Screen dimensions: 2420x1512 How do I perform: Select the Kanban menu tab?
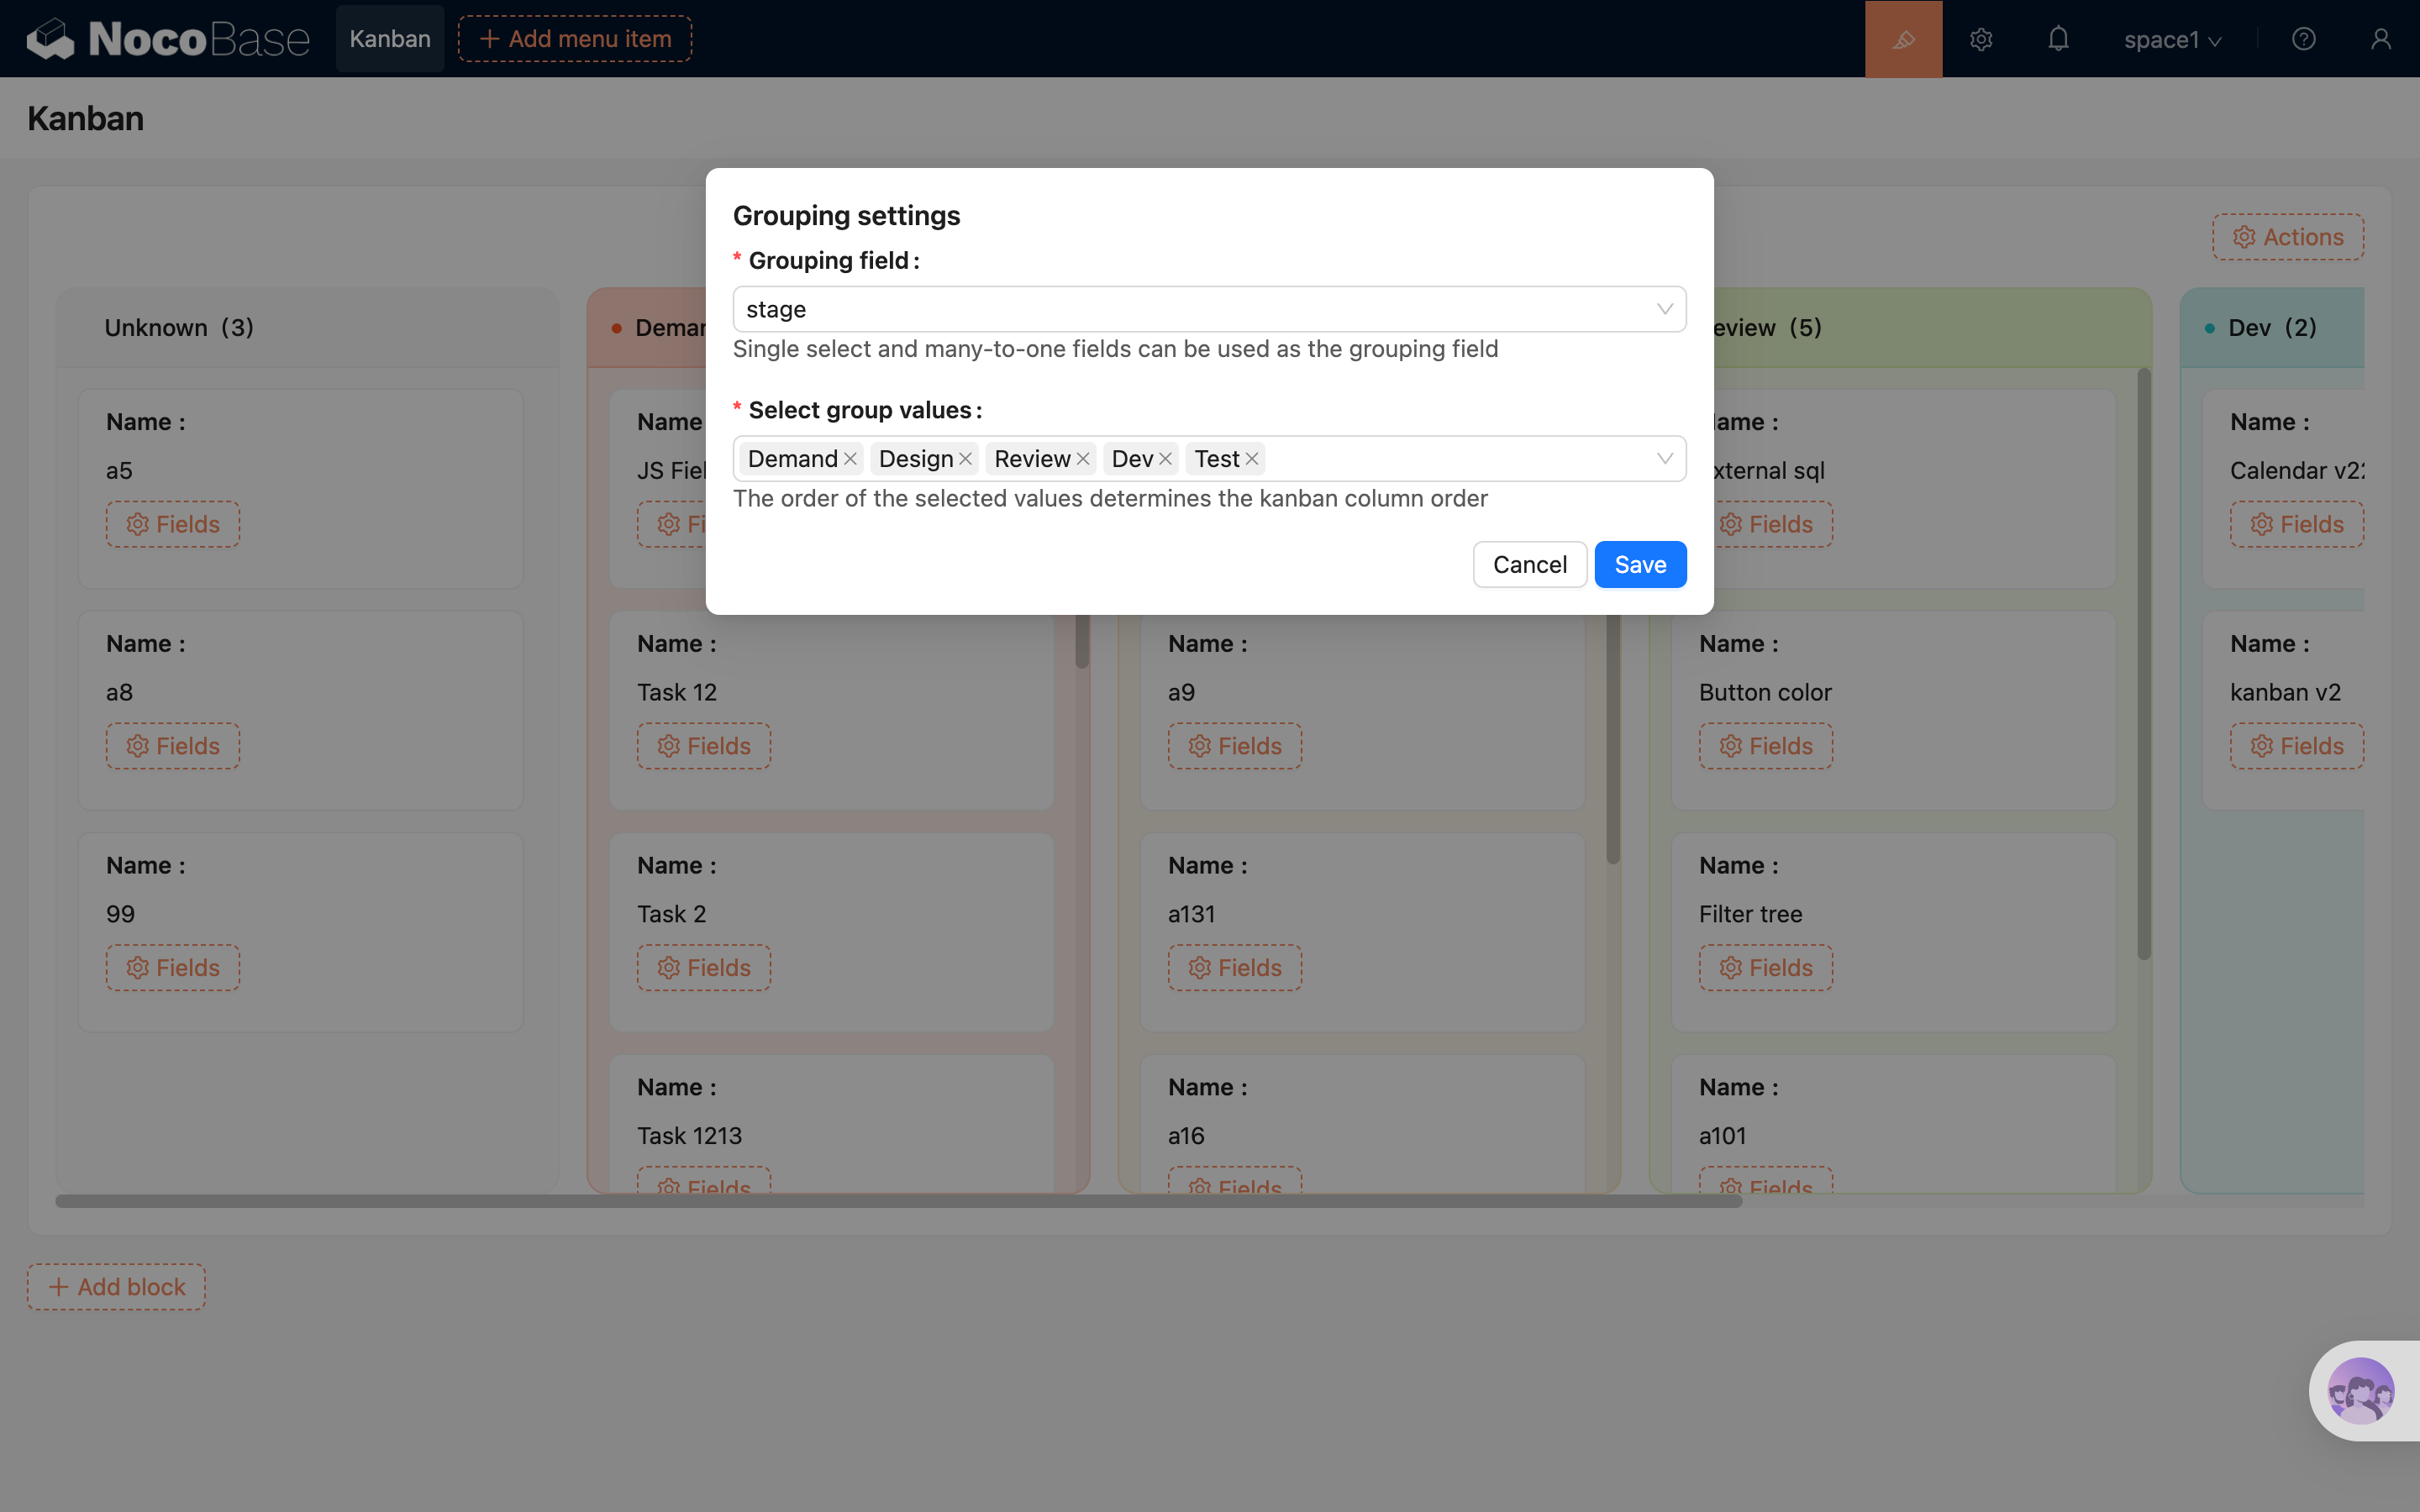click(x=390, y=39)
